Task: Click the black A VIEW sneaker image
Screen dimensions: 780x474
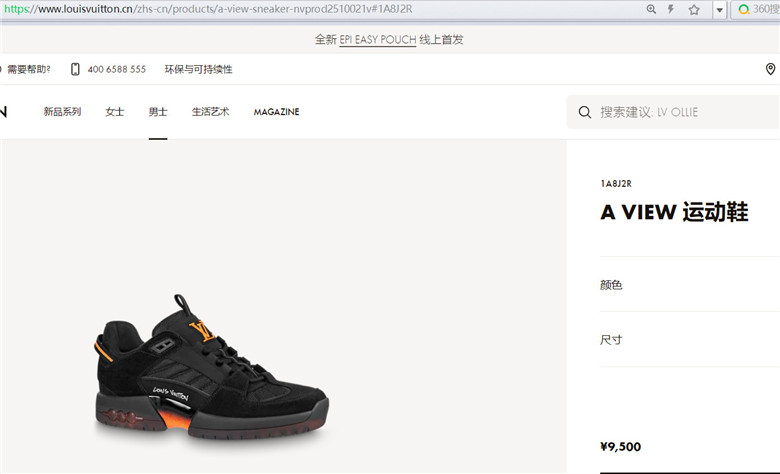Action: [x=211, y=368]
